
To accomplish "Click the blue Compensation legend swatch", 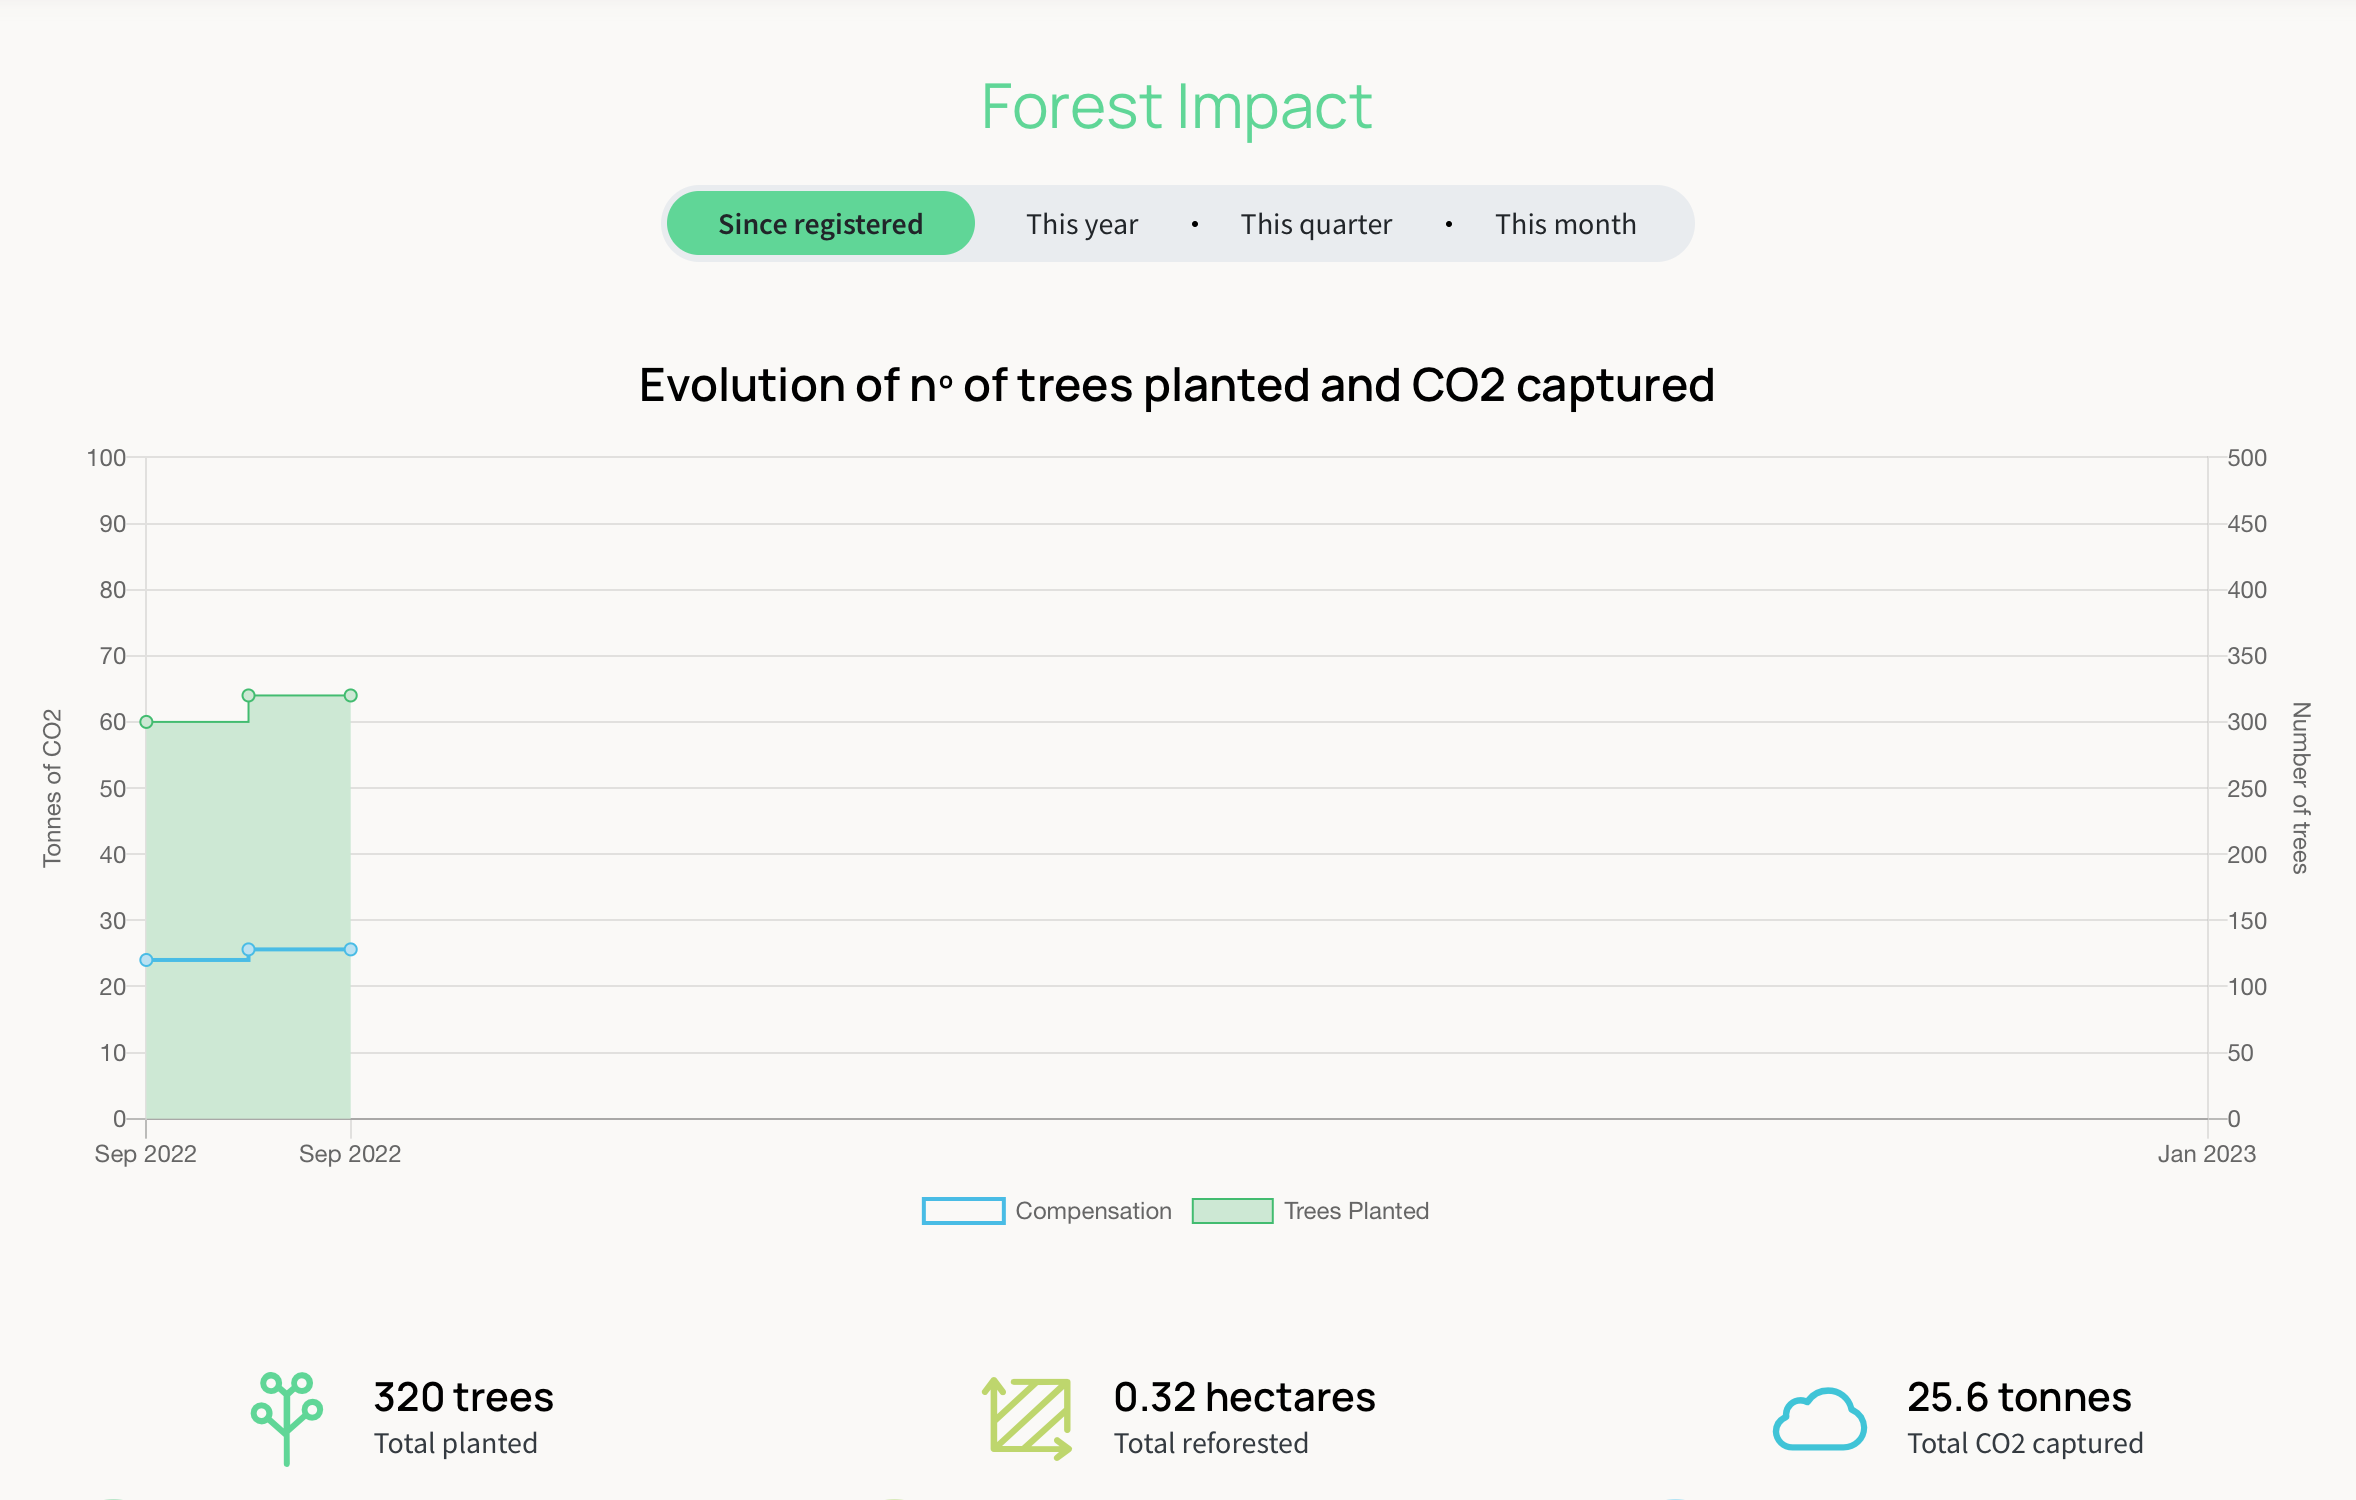I will [963, 1211].
